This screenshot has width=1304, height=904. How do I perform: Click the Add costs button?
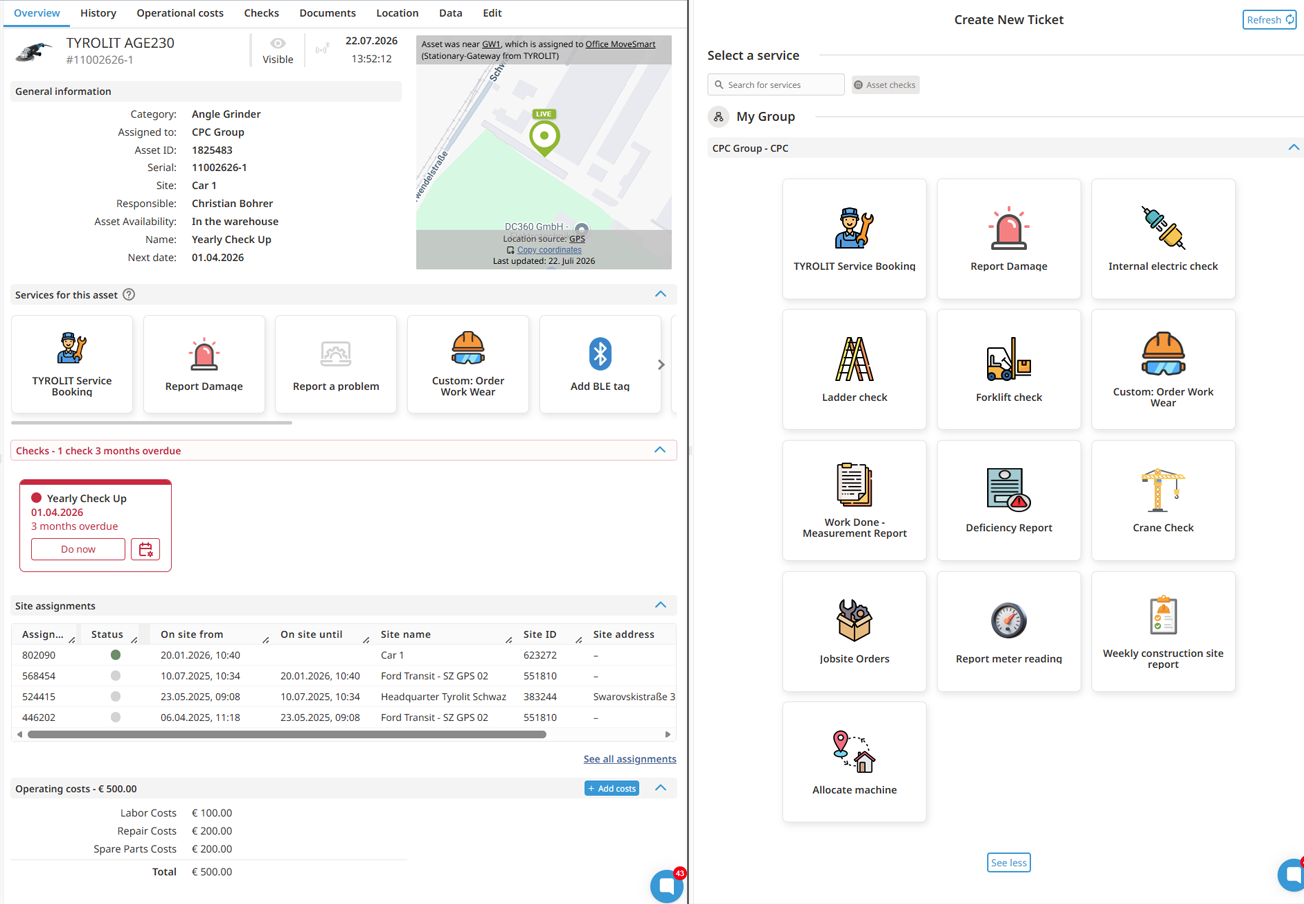(x=611, y=788)
